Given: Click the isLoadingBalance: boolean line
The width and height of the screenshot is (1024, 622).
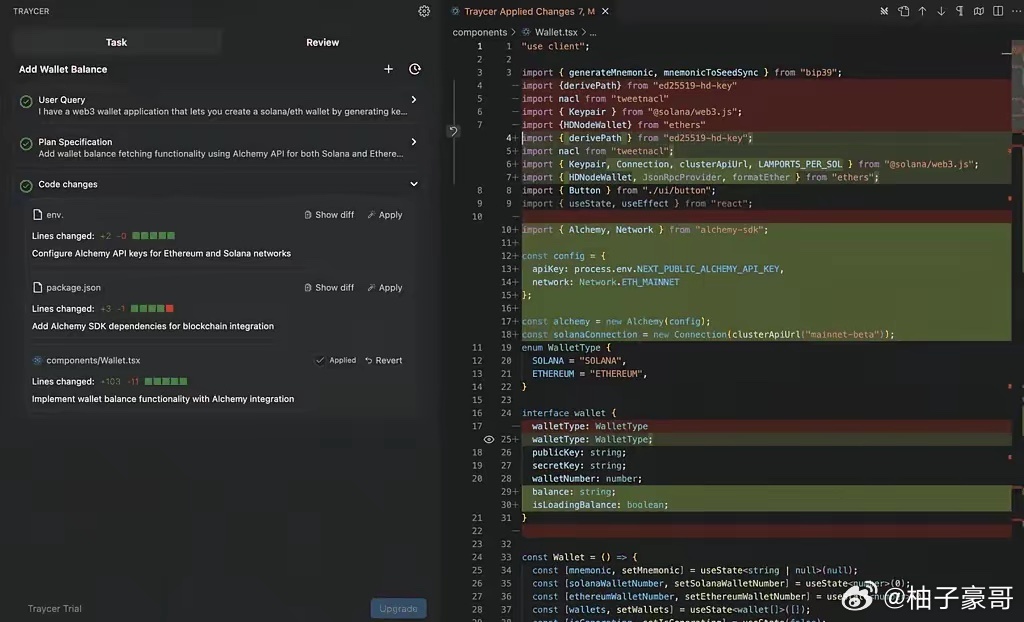Looking at the screenshot, I should point(600,504).
